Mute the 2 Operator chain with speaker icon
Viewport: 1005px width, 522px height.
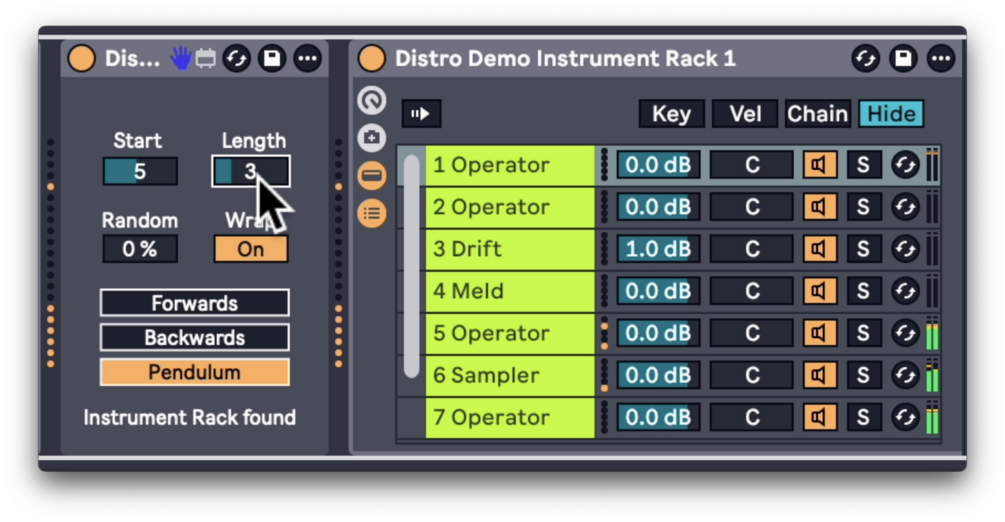tap(820, 207)
